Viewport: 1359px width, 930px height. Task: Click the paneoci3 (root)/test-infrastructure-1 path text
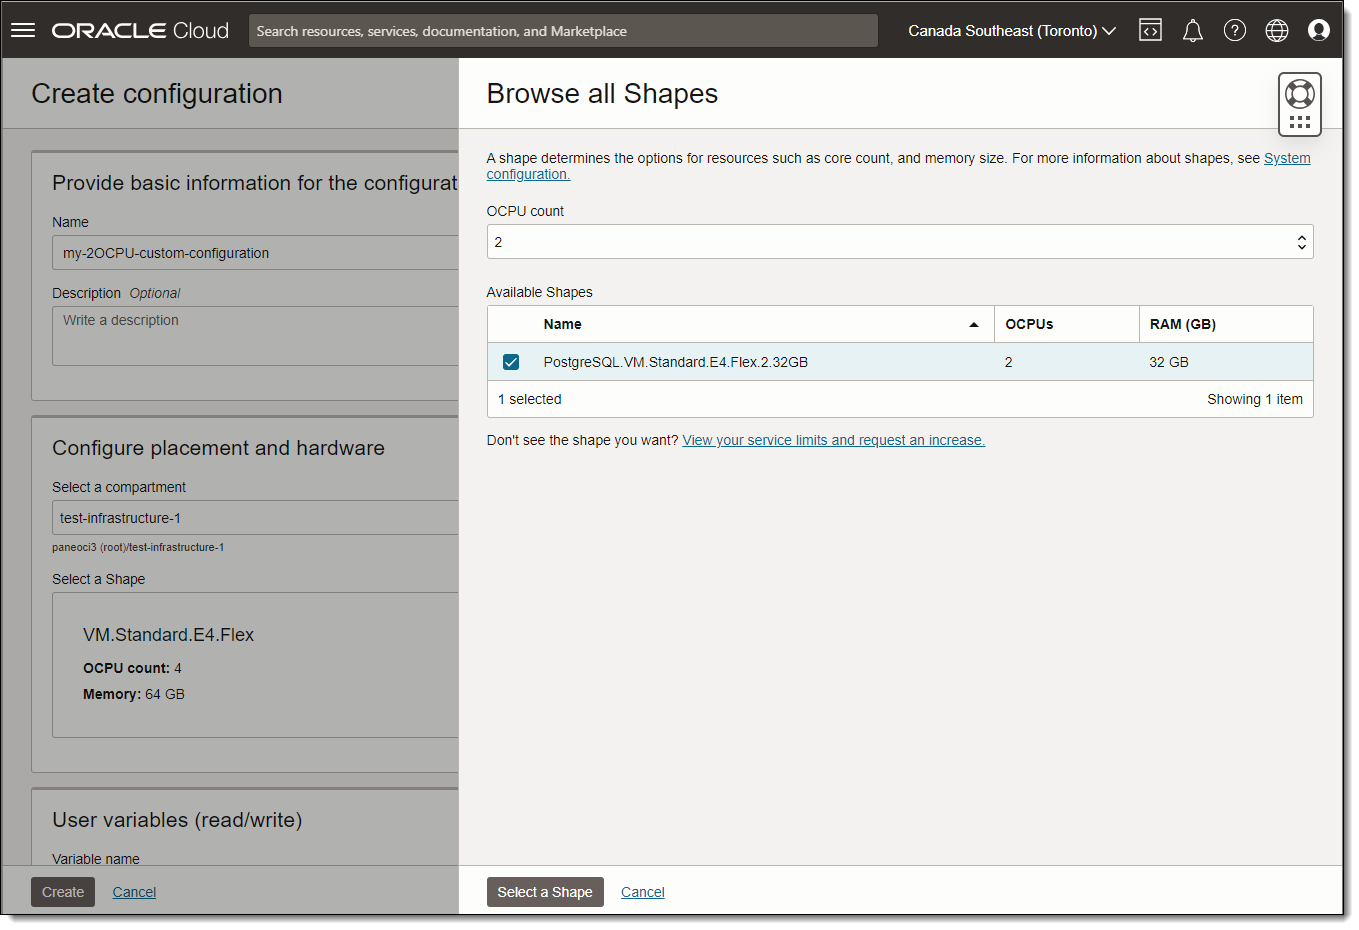tap(138, 547)
